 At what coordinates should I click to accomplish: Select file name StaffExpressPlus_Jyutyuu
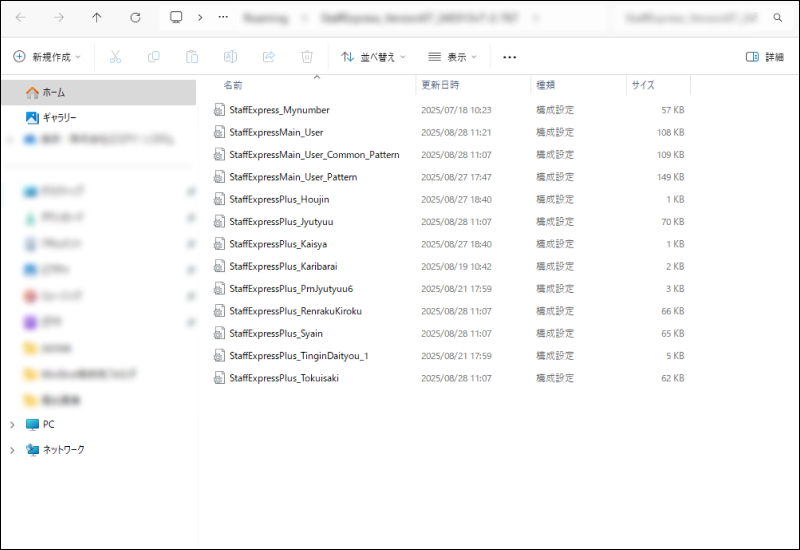[281, 221]
